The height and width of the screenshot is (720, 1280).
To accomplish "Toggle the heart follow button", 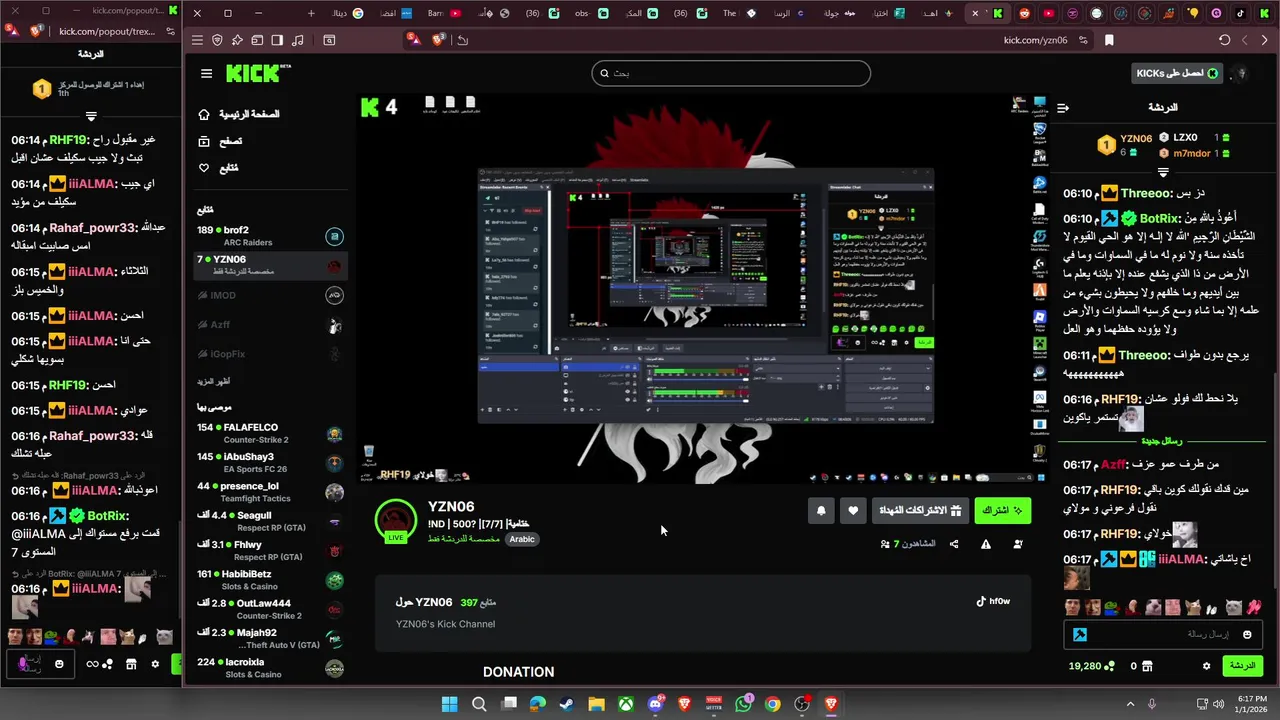I will [x=853, y=510].
